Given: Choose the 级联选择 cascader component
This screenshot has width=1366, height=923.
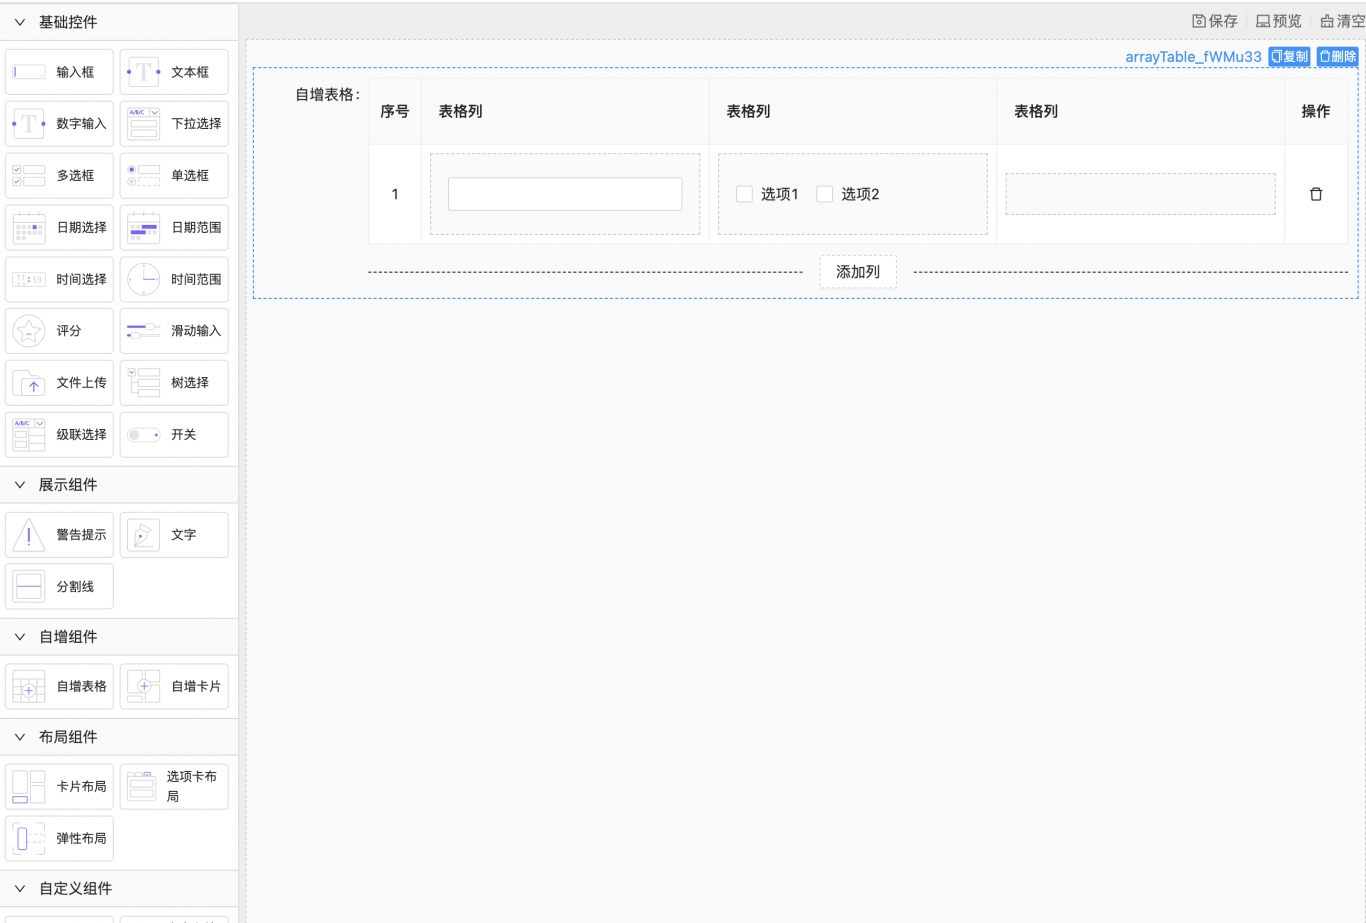Looking at the screenshot, I should [59, 435].
